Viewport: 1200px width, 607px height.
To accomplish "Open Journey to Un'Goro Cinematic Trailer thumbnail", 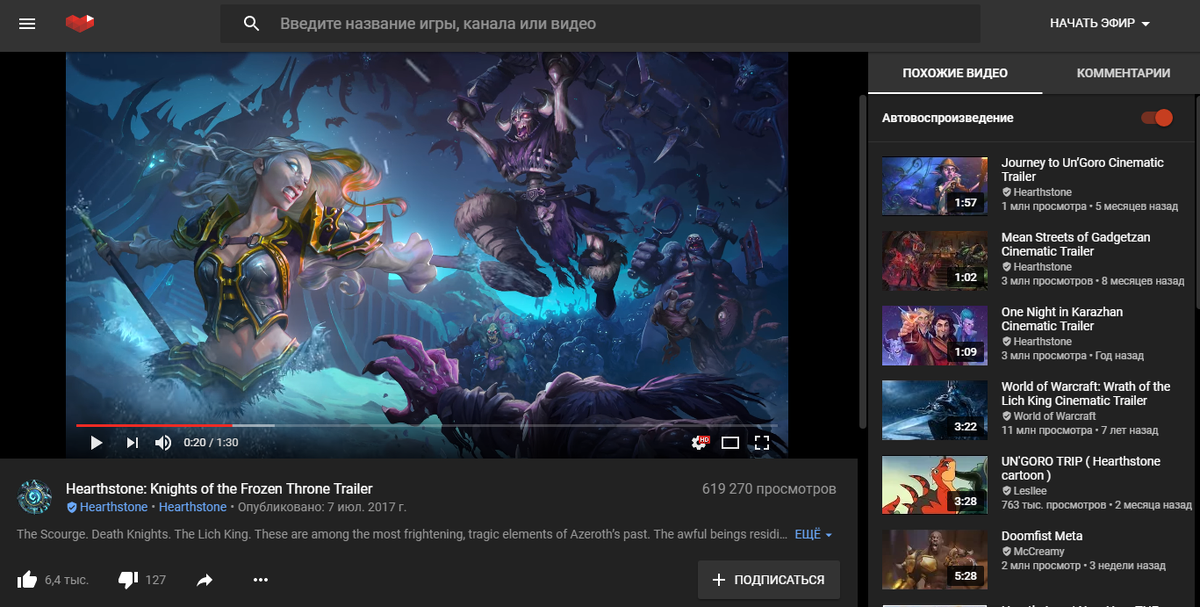I will [934, 186].
